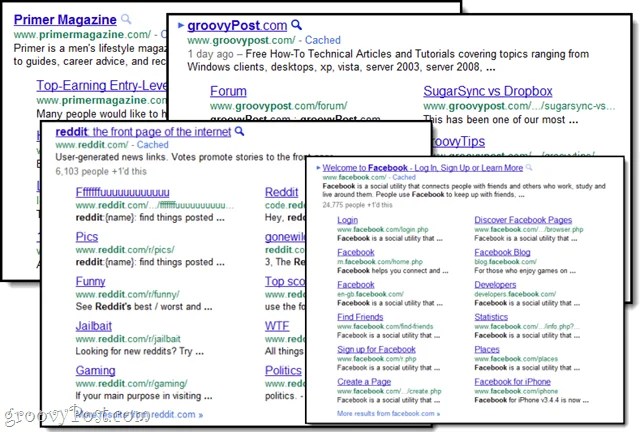Open the groovyPost.com result title
This screenshot has width=640, height=432.
[x=237, y=25]
